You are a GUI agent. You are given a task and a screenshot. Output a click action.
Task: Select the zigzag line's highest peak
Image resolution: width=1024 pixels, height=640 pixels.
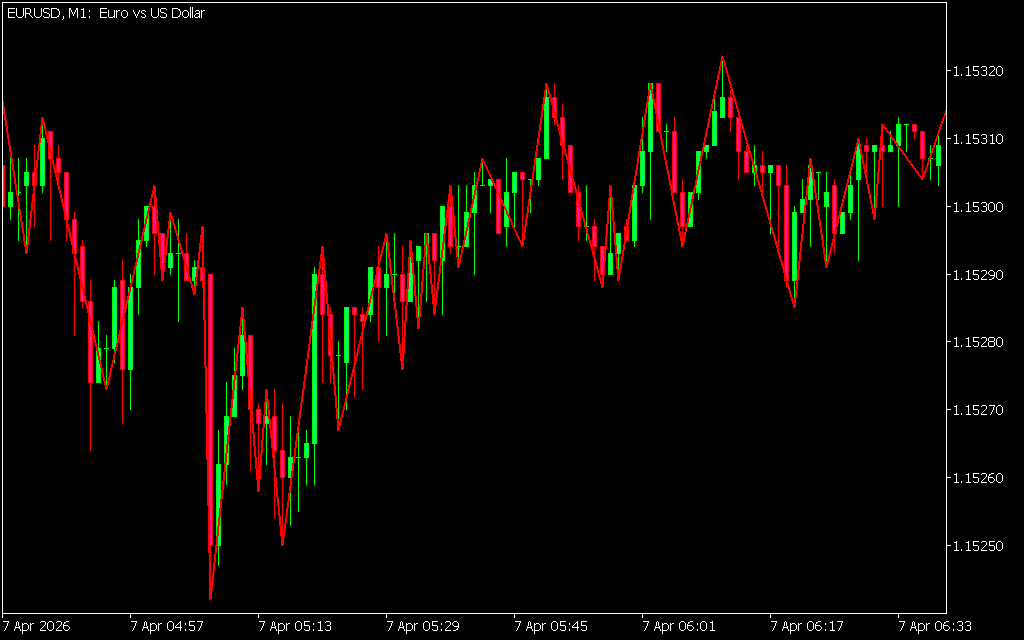(x=722, y=57)
